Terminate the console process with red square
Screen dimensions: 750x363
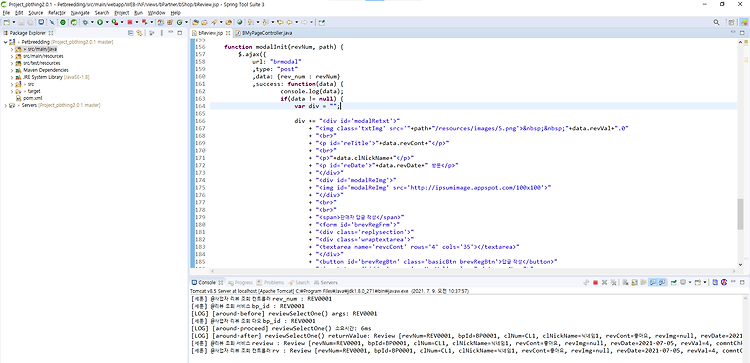(x=596, y=283)
